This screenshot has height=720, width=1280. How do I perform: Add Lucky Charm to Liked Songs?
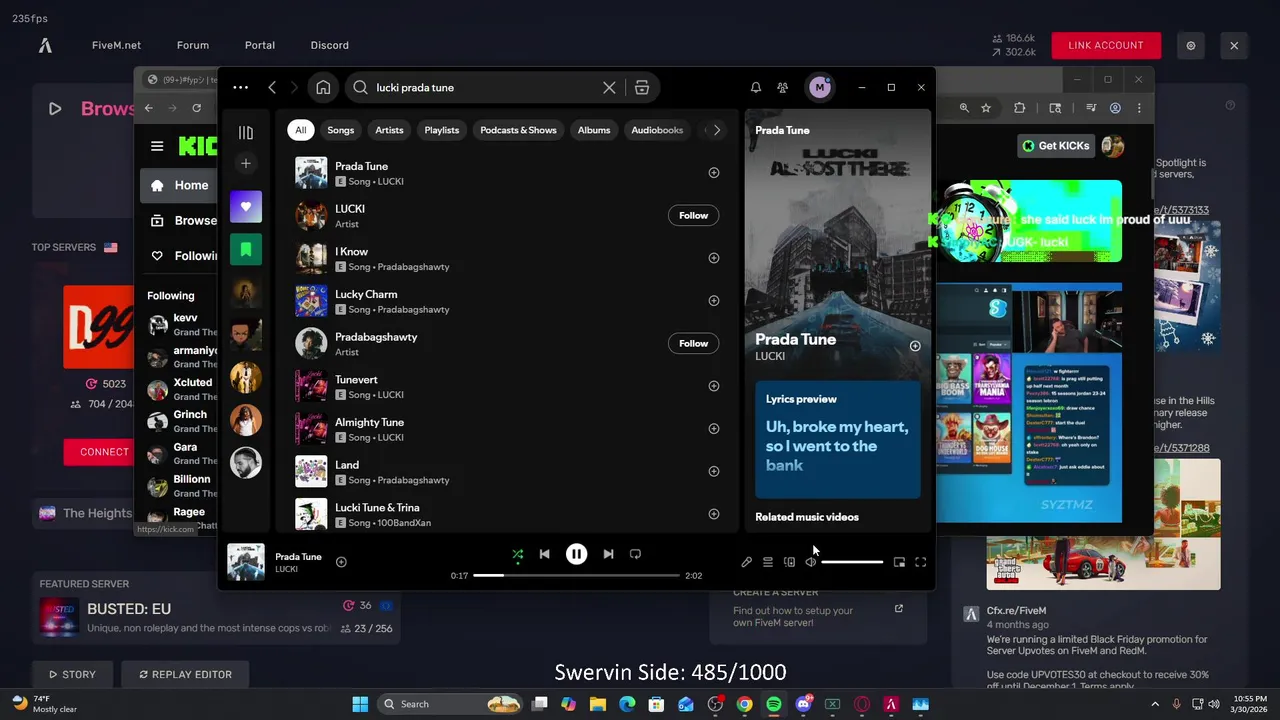point(714,301)
